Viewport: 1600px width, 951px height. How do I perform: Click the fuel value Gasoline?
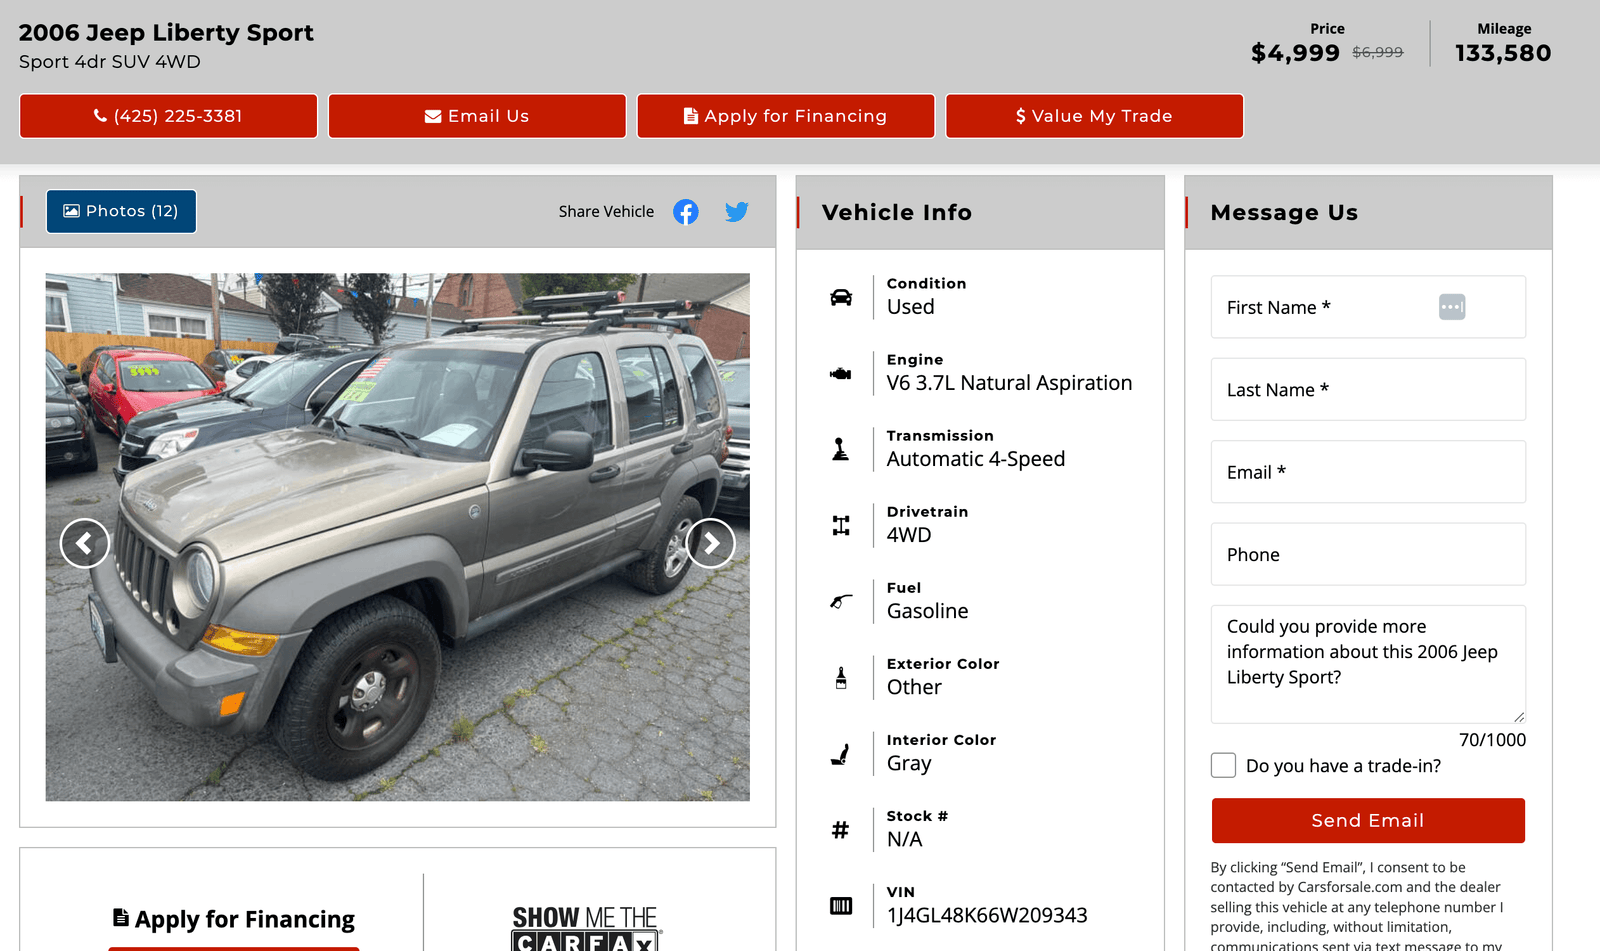coord(927,611)
